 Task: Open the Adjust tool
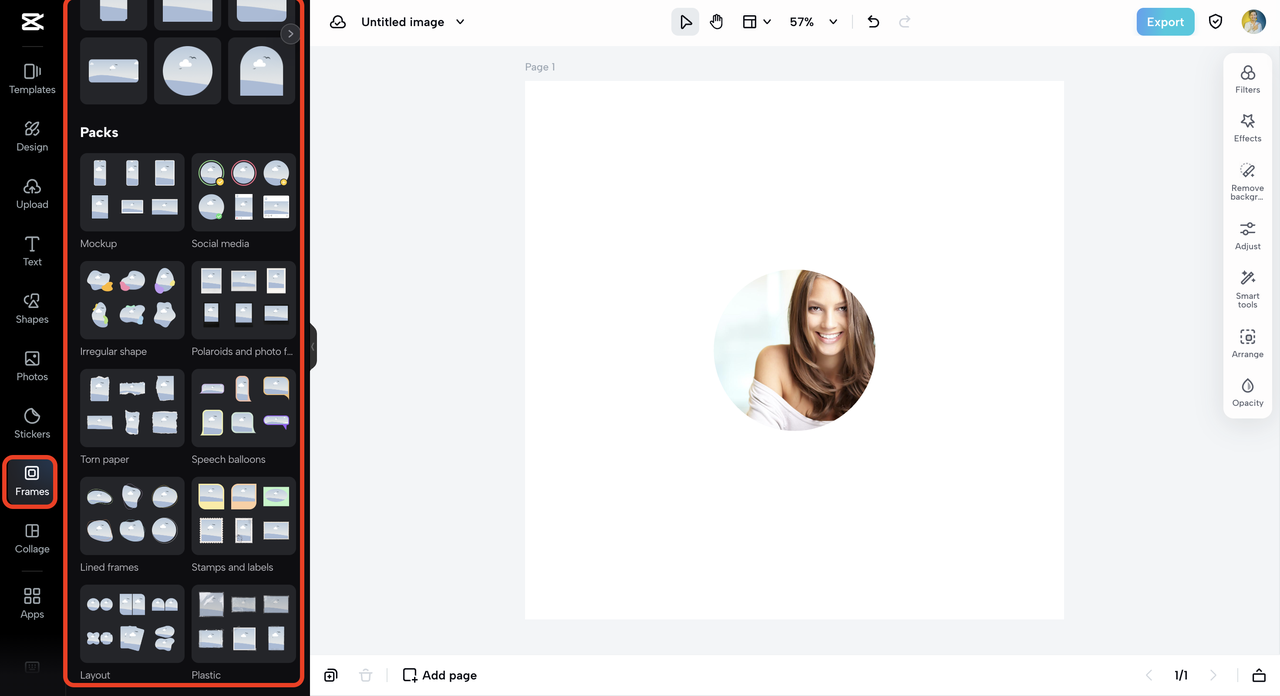tap(1248, 236)
